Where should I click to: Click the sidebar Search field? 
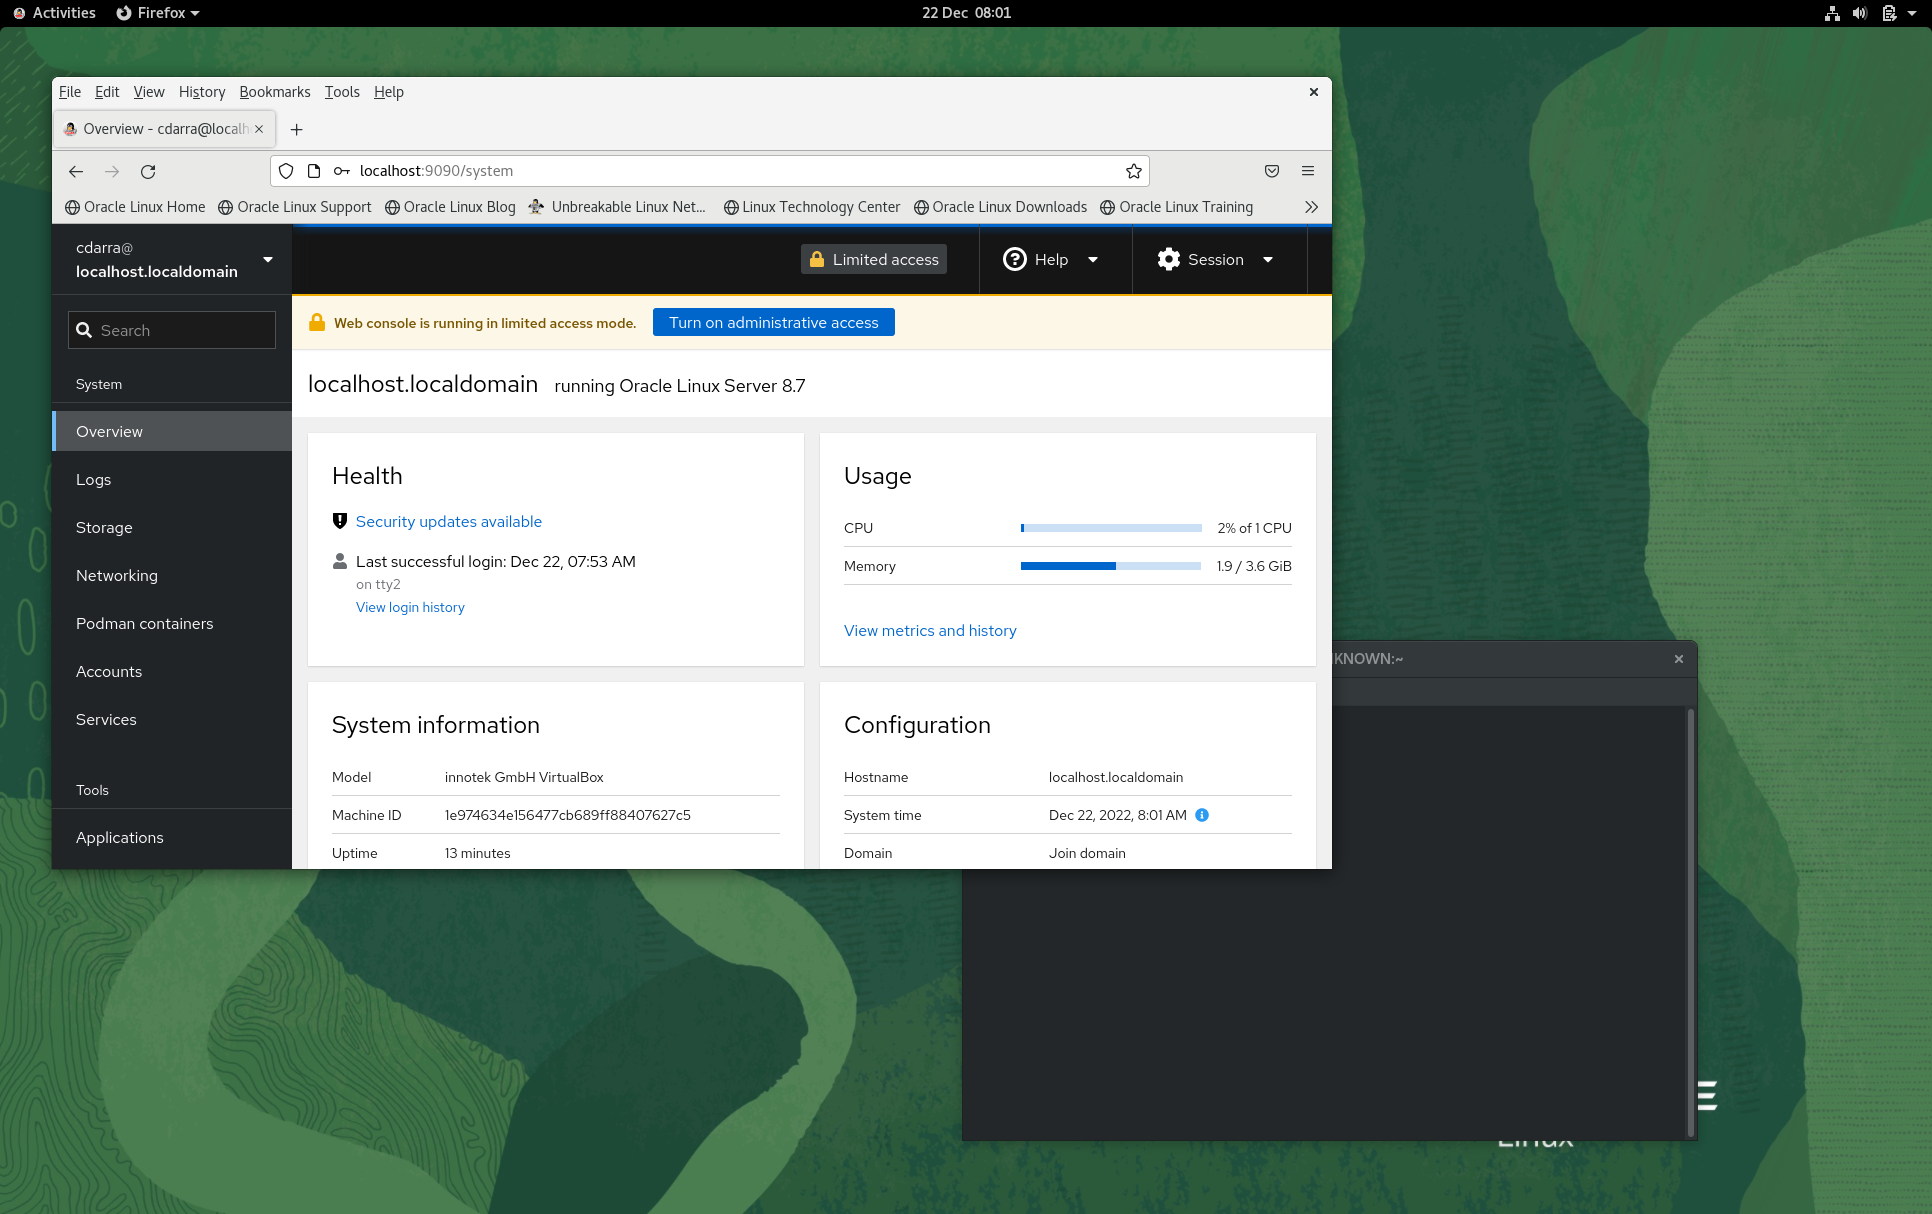pyautogui.click(x=172, y=330)
